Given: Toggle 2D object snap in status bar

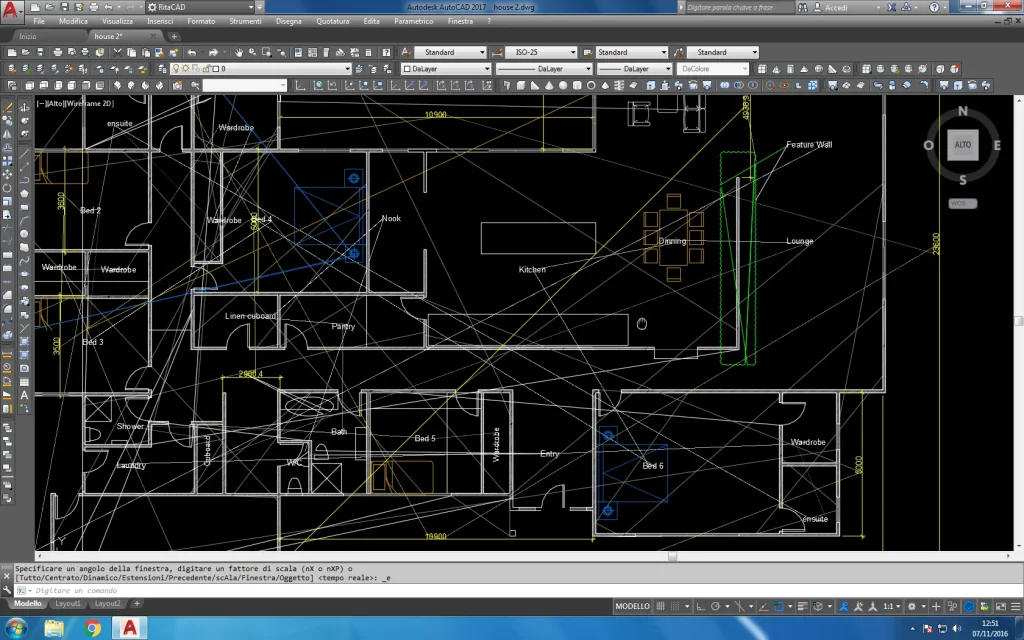Looking at the screenshot, I should click(778, 606).
